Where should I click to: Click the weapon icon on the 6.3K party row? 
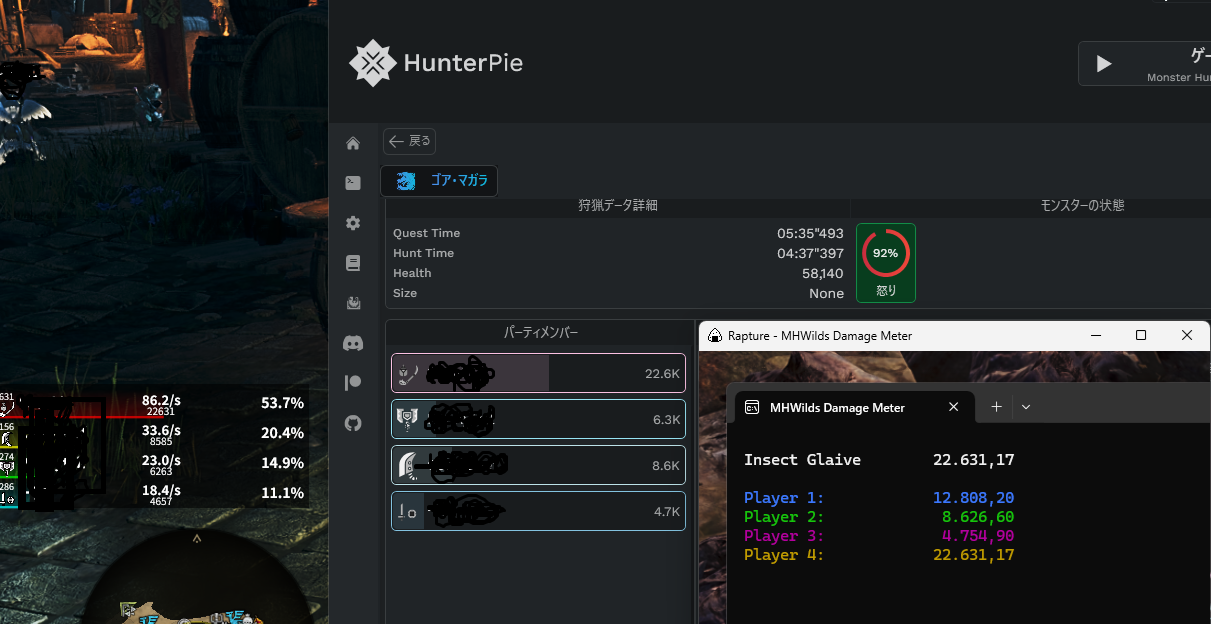pyautogui.click(x=408, y=420)
